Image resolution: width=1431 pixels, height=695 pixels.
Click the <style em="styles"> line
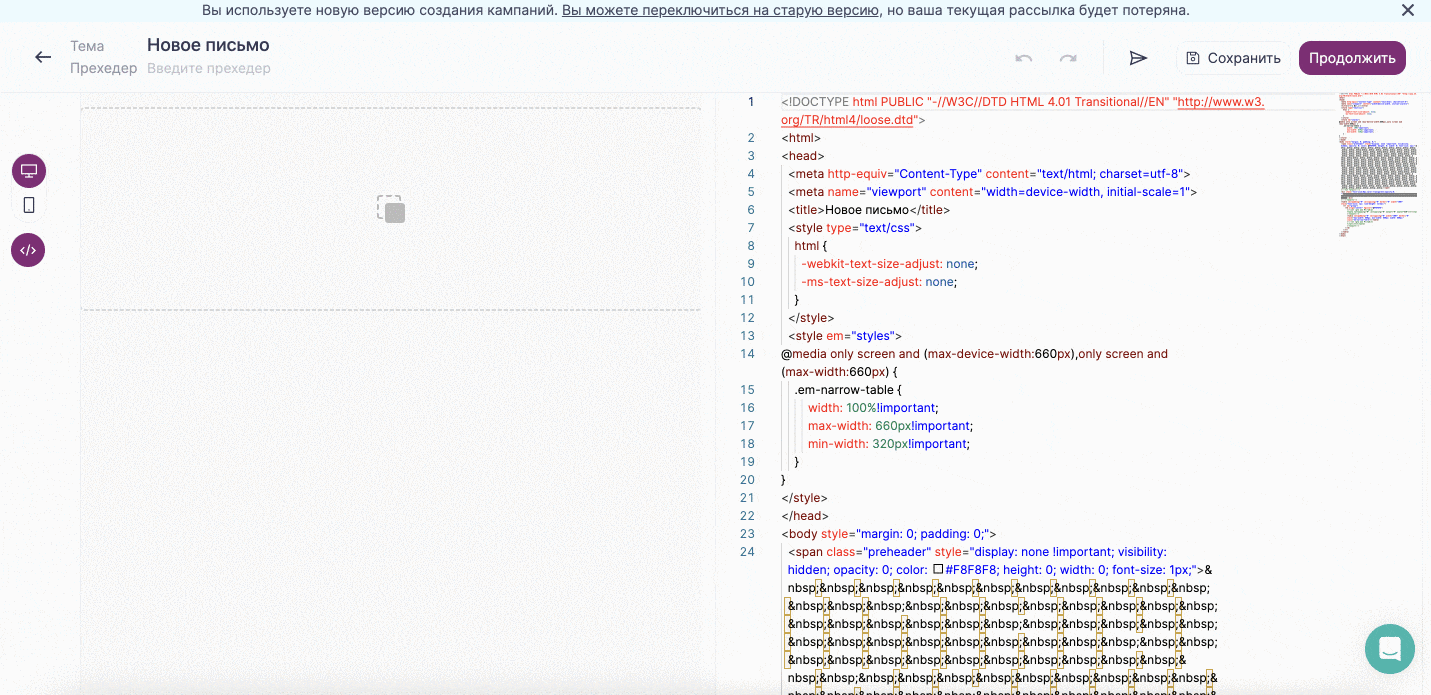click(845, 336)
